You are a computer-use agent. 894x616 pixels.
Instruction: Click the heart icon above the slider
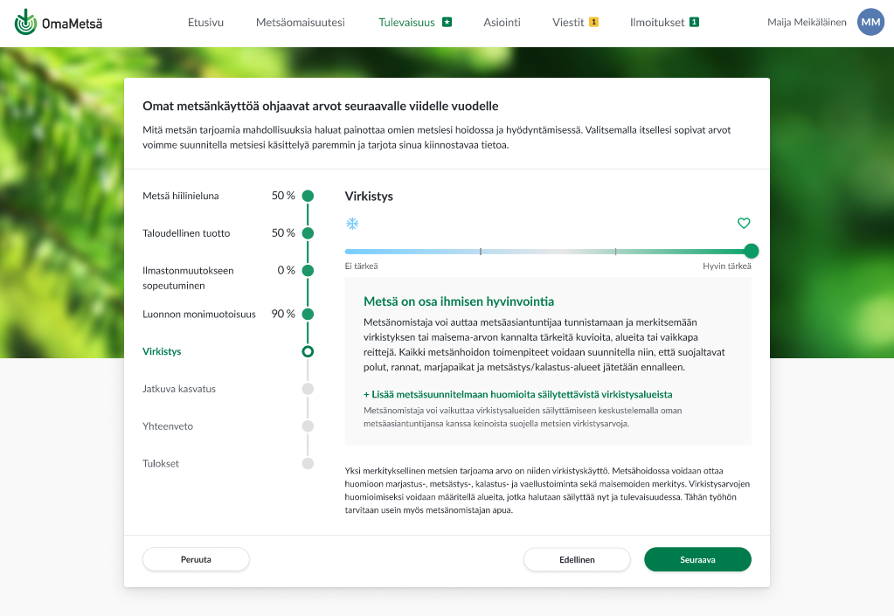coord(743,223)
